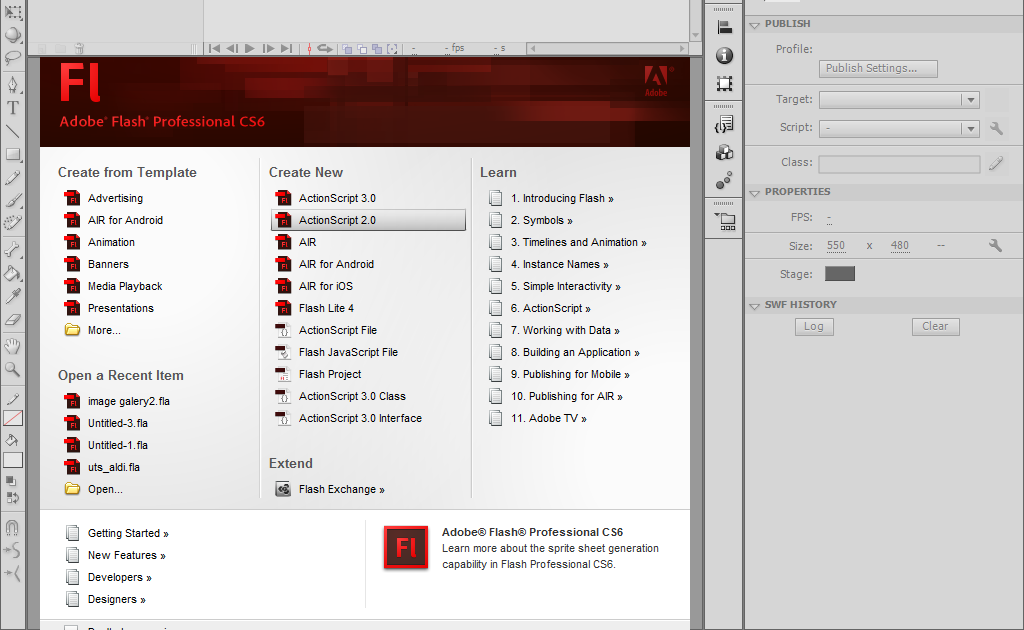Open the Transform panel icon
1024x630 pixels.
pyautogui.click(x=724, y=84)
